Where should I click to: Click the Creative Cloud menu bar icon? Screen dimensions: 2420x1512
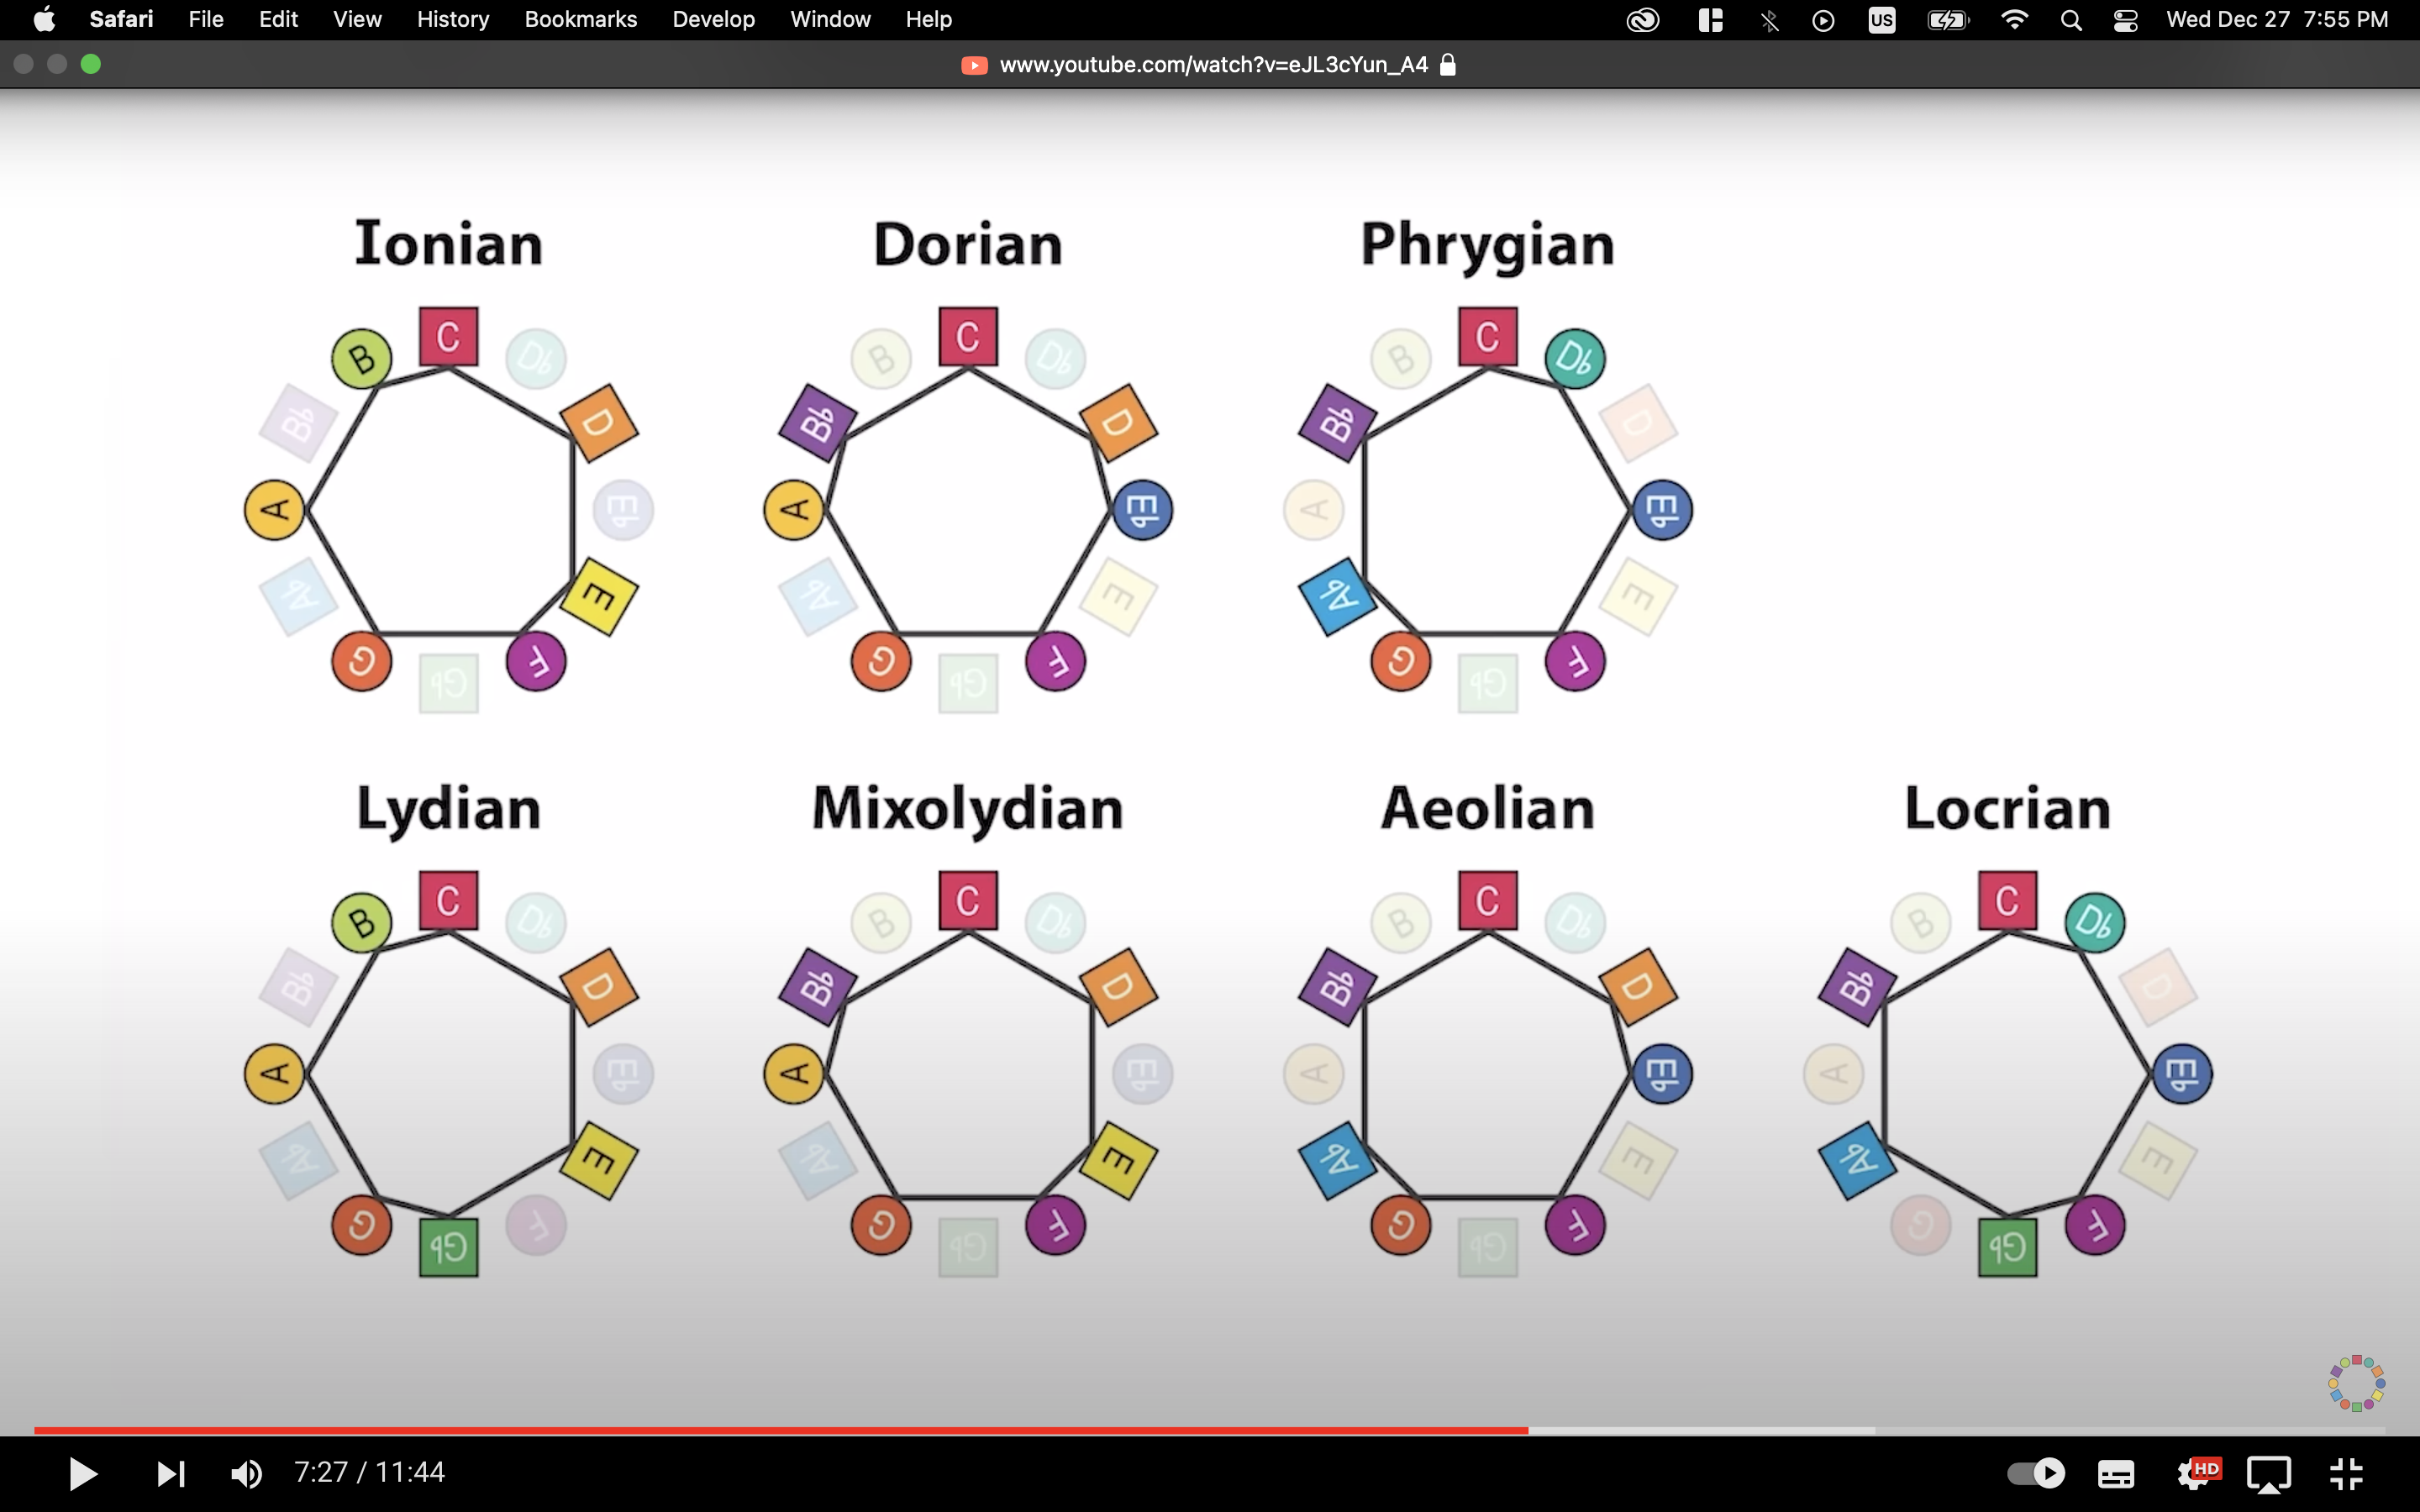tap(1642, 20)
